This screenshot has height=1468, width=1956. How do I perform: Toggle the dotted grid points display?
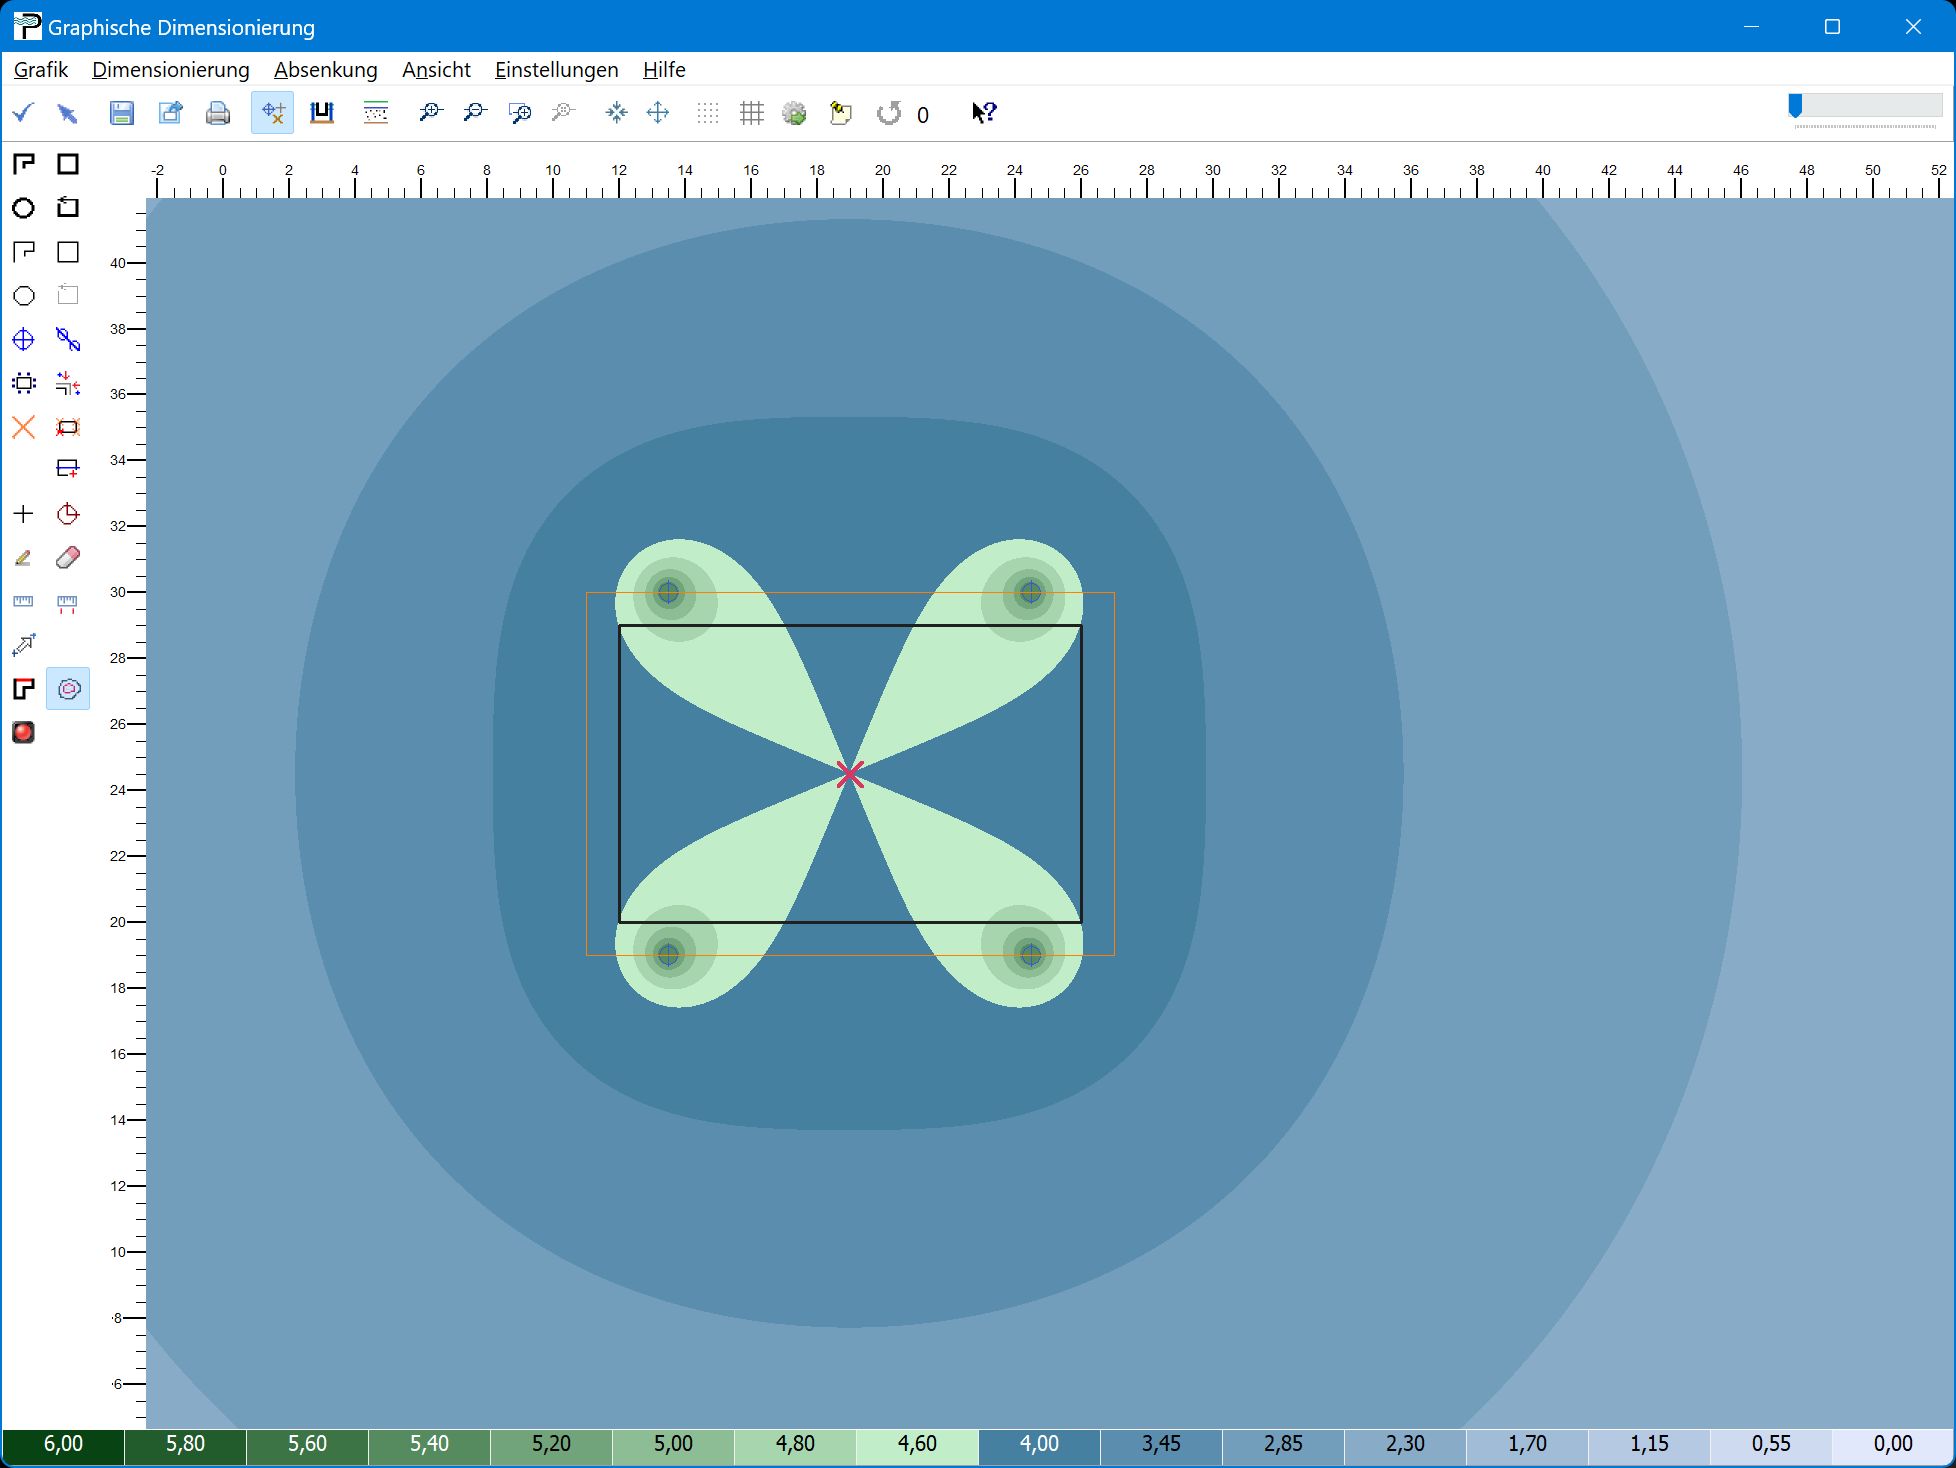[x=707, y=113]
